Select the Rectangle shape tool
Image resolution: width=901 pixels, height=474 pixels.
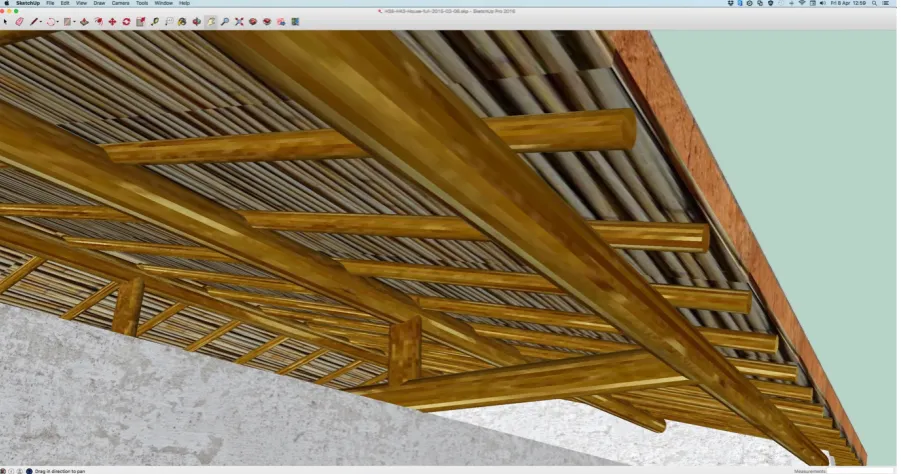[x=67, y=22]
